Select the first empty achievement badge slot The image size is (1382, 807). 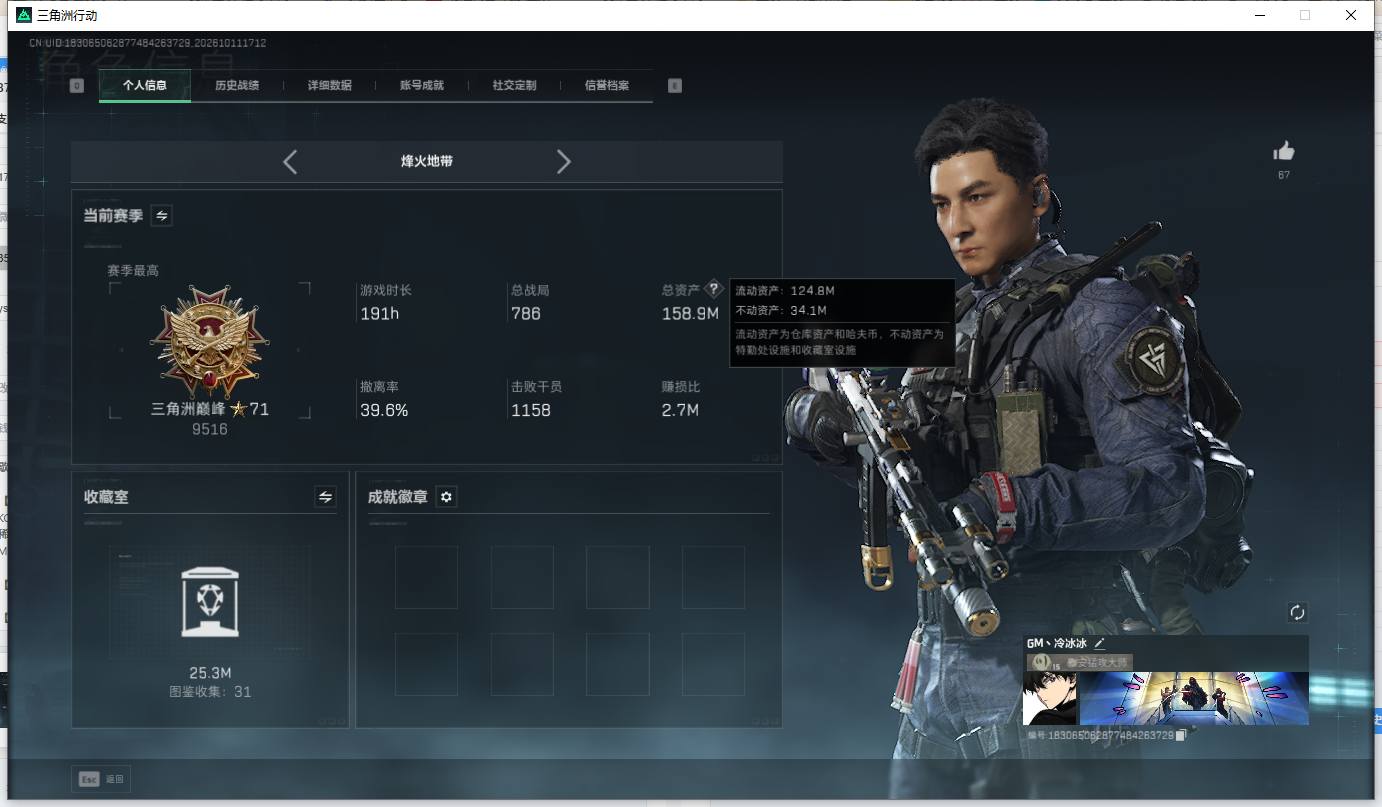426,577
